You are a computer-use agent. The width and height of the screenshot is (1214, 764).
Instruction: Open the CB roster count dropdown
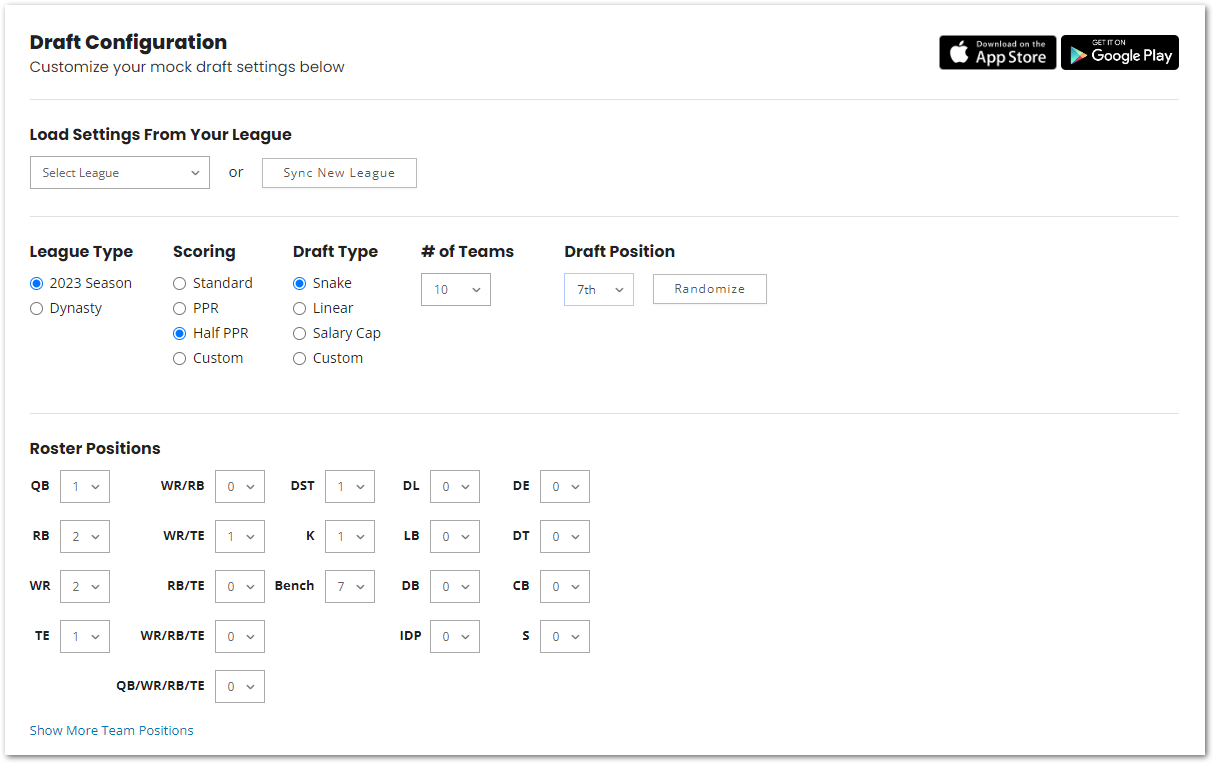pos(565,586)
